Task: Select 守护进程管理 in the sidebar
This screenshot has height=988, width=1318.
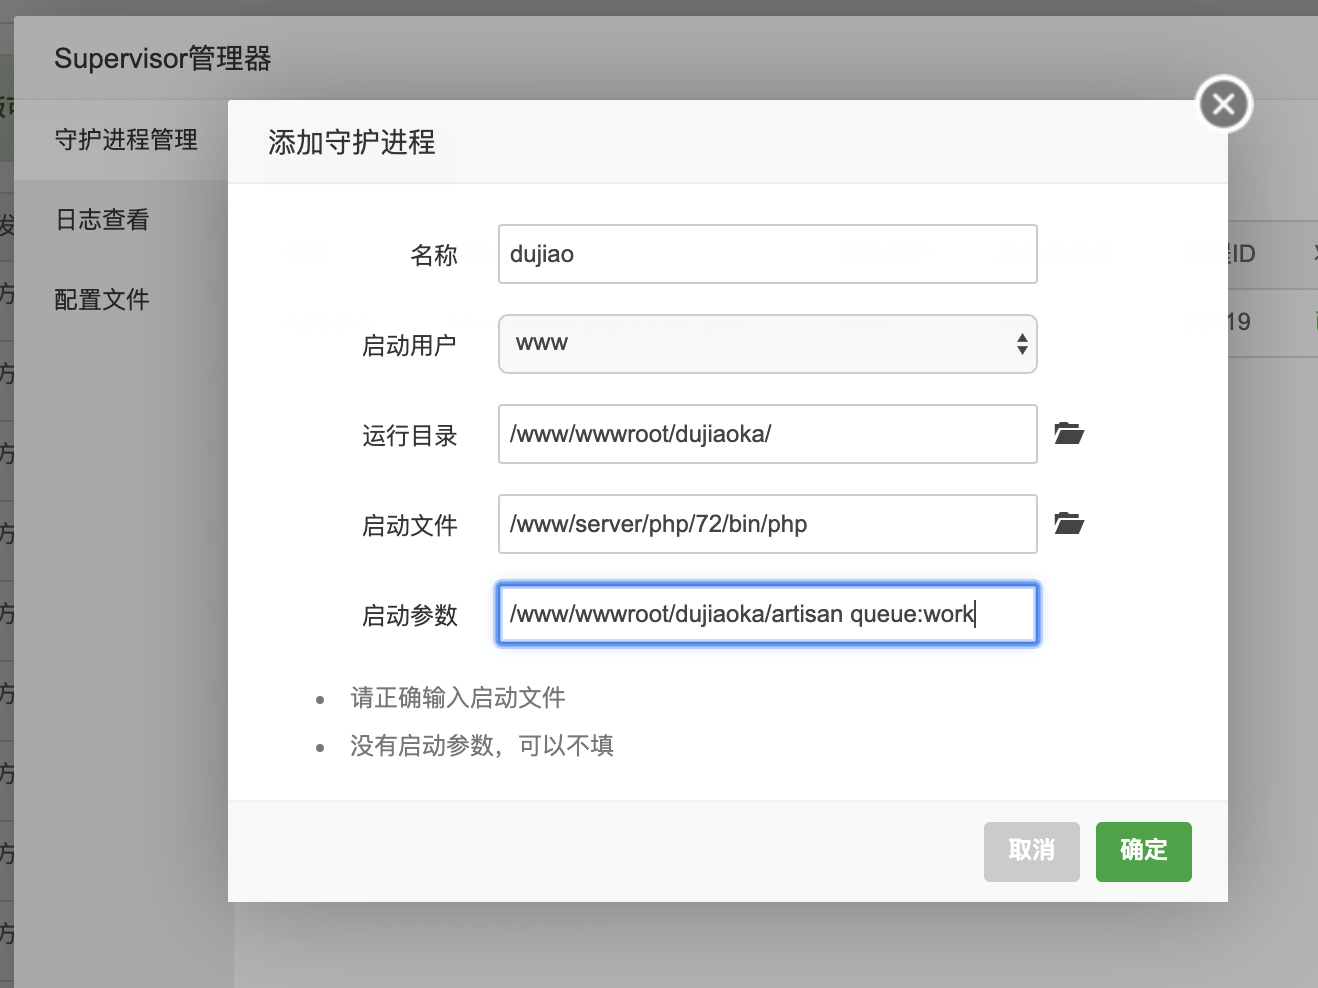Action: (x=125, y=139)
